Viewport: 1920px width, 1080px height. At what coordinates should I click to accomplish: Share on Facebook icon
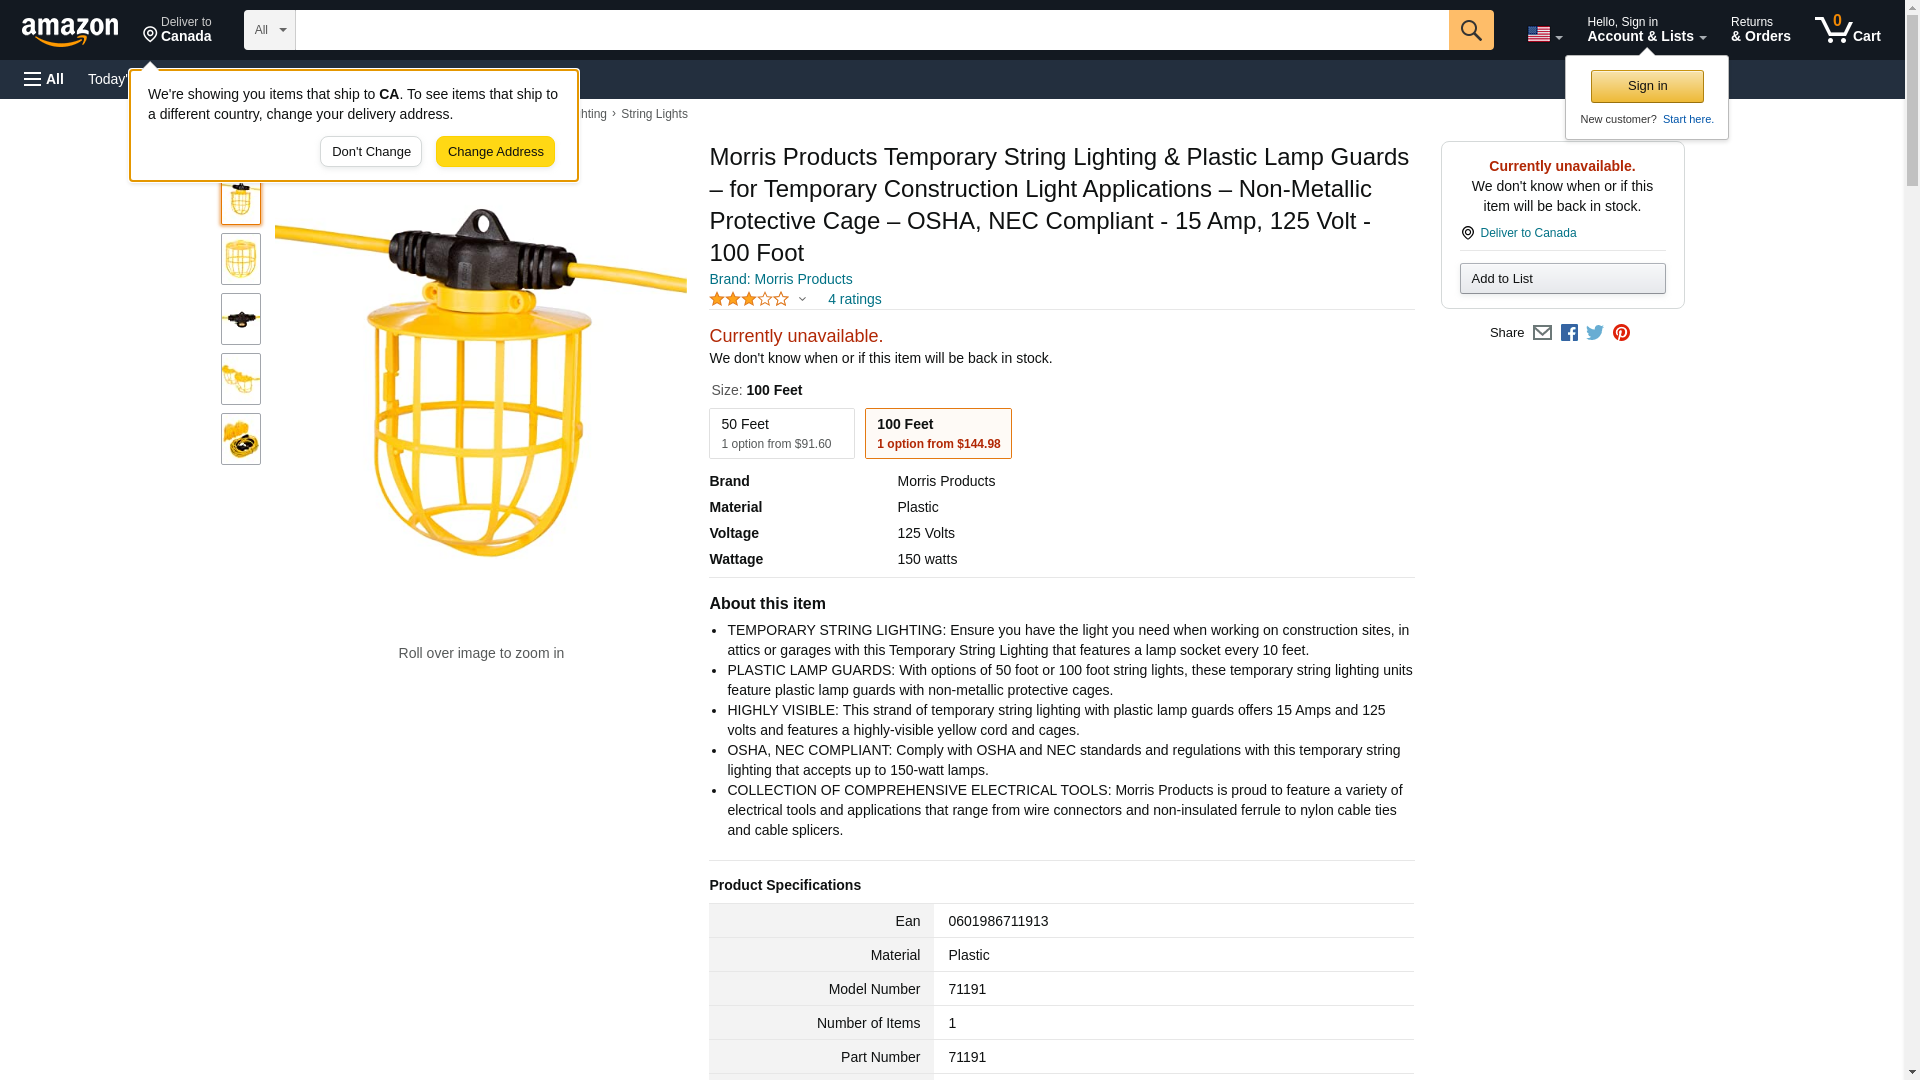click(x=1569, y=333)
